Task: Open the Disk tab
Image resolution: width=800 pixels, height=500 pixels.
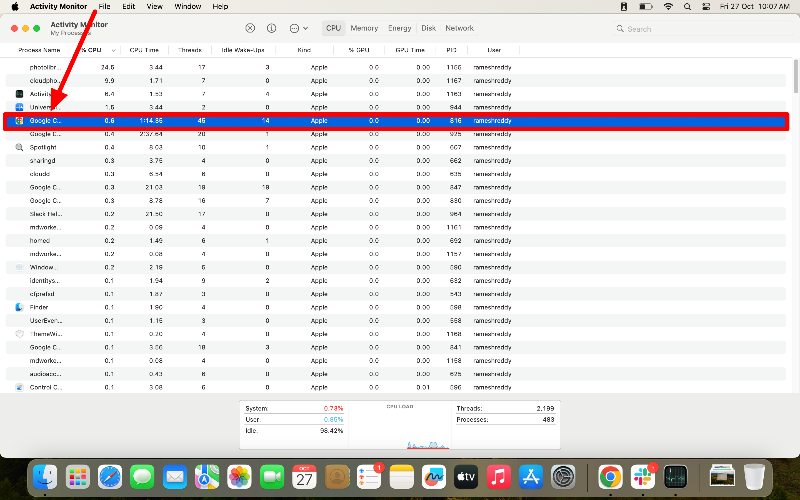Action: (x=428, y=28)
